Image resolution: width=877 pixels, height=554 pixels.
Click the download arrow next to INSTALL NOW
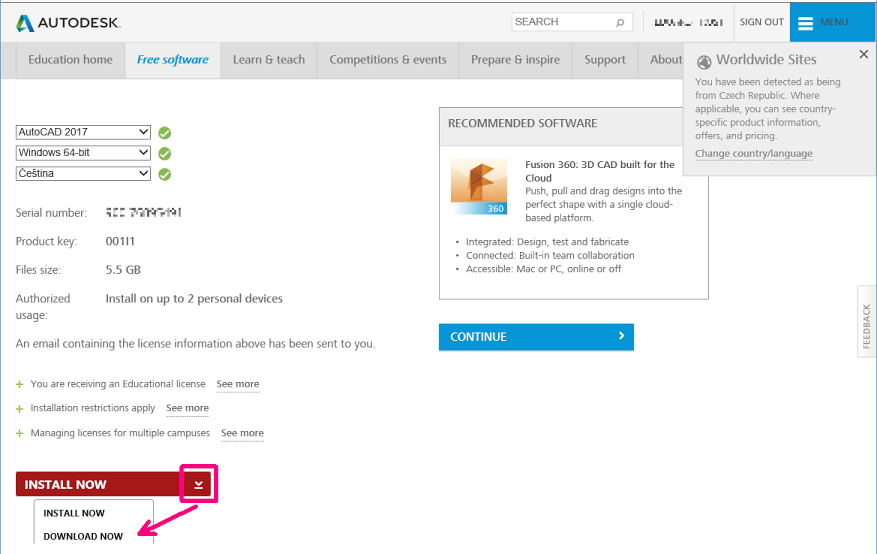(199, 484)
